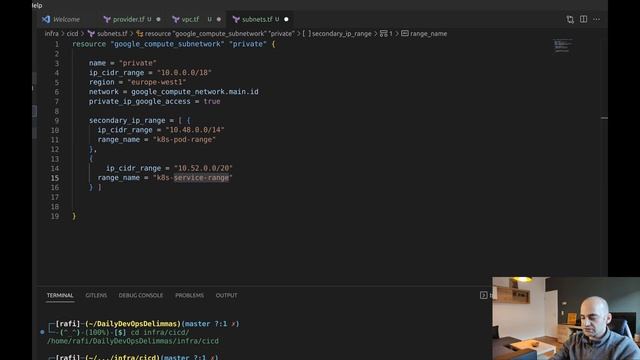The height and width of the screenshot is (360, 640).
Task: Click line number 15 in gutter
Action: pyautogui.click(x=55, y=178)
